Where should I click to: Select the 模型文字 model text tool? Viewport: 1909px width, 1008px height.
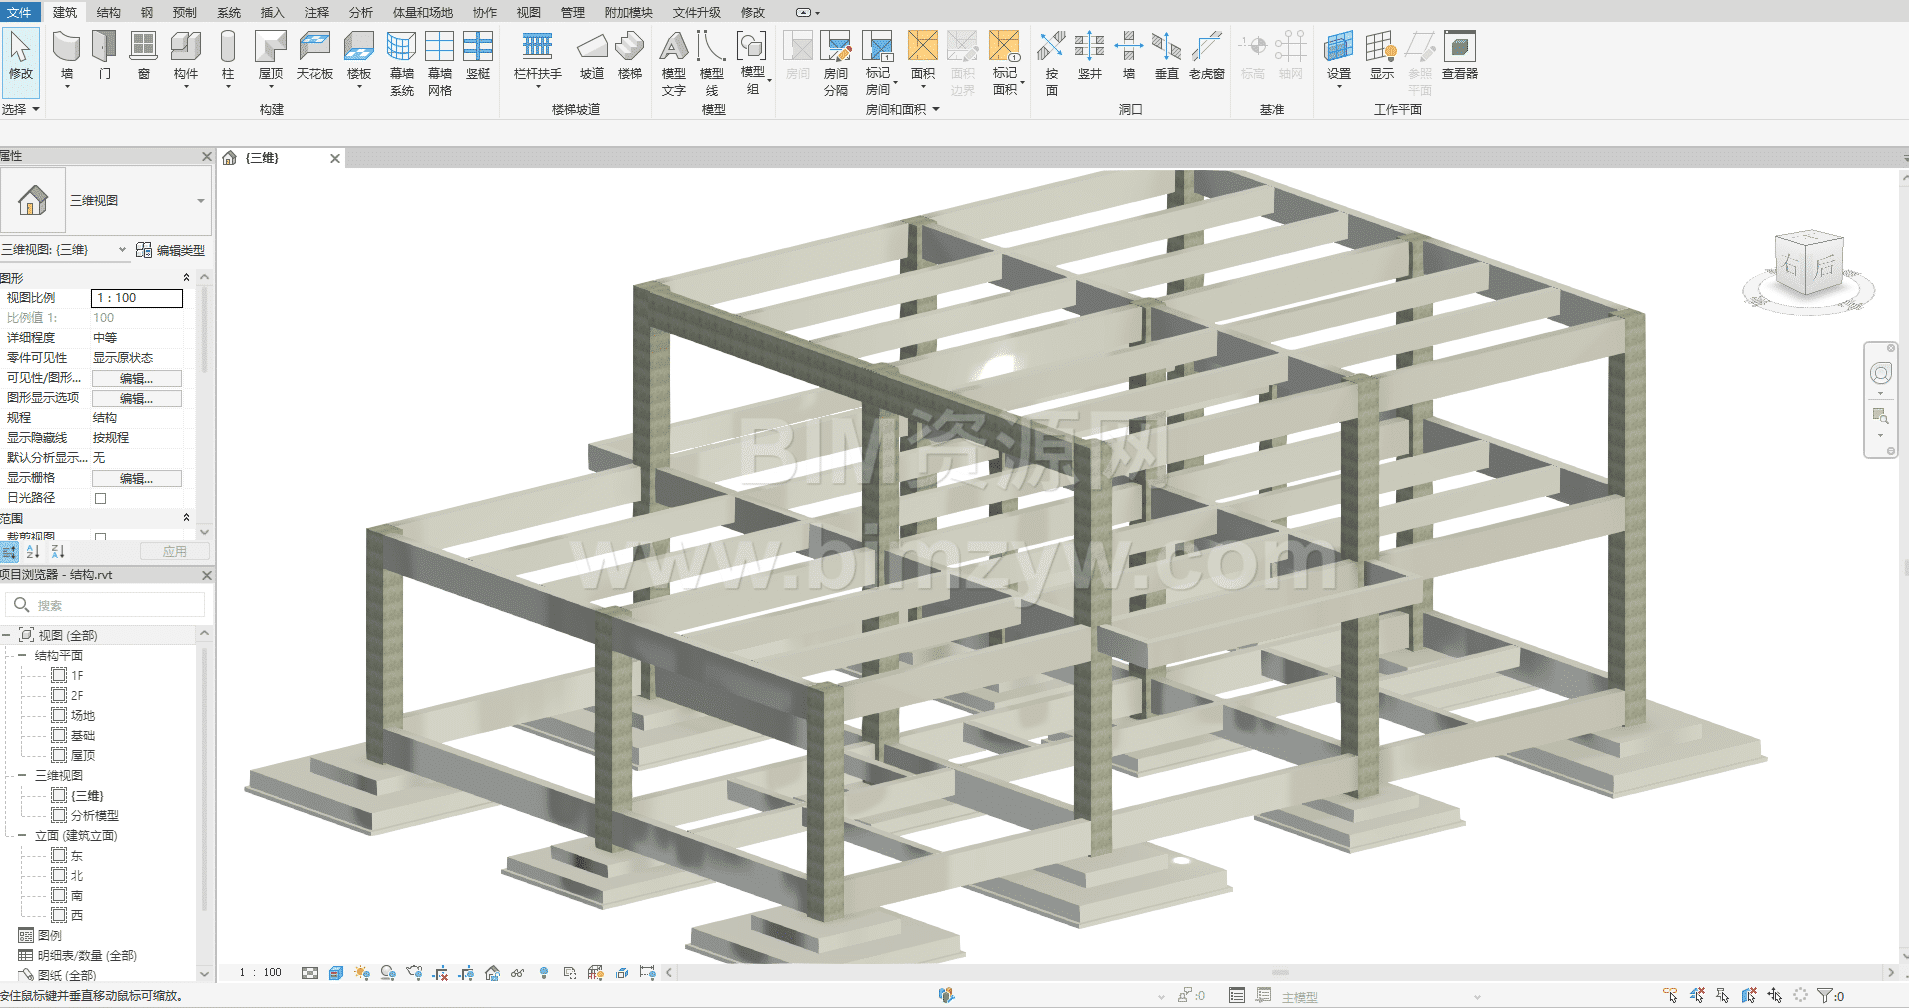[674, 47]
